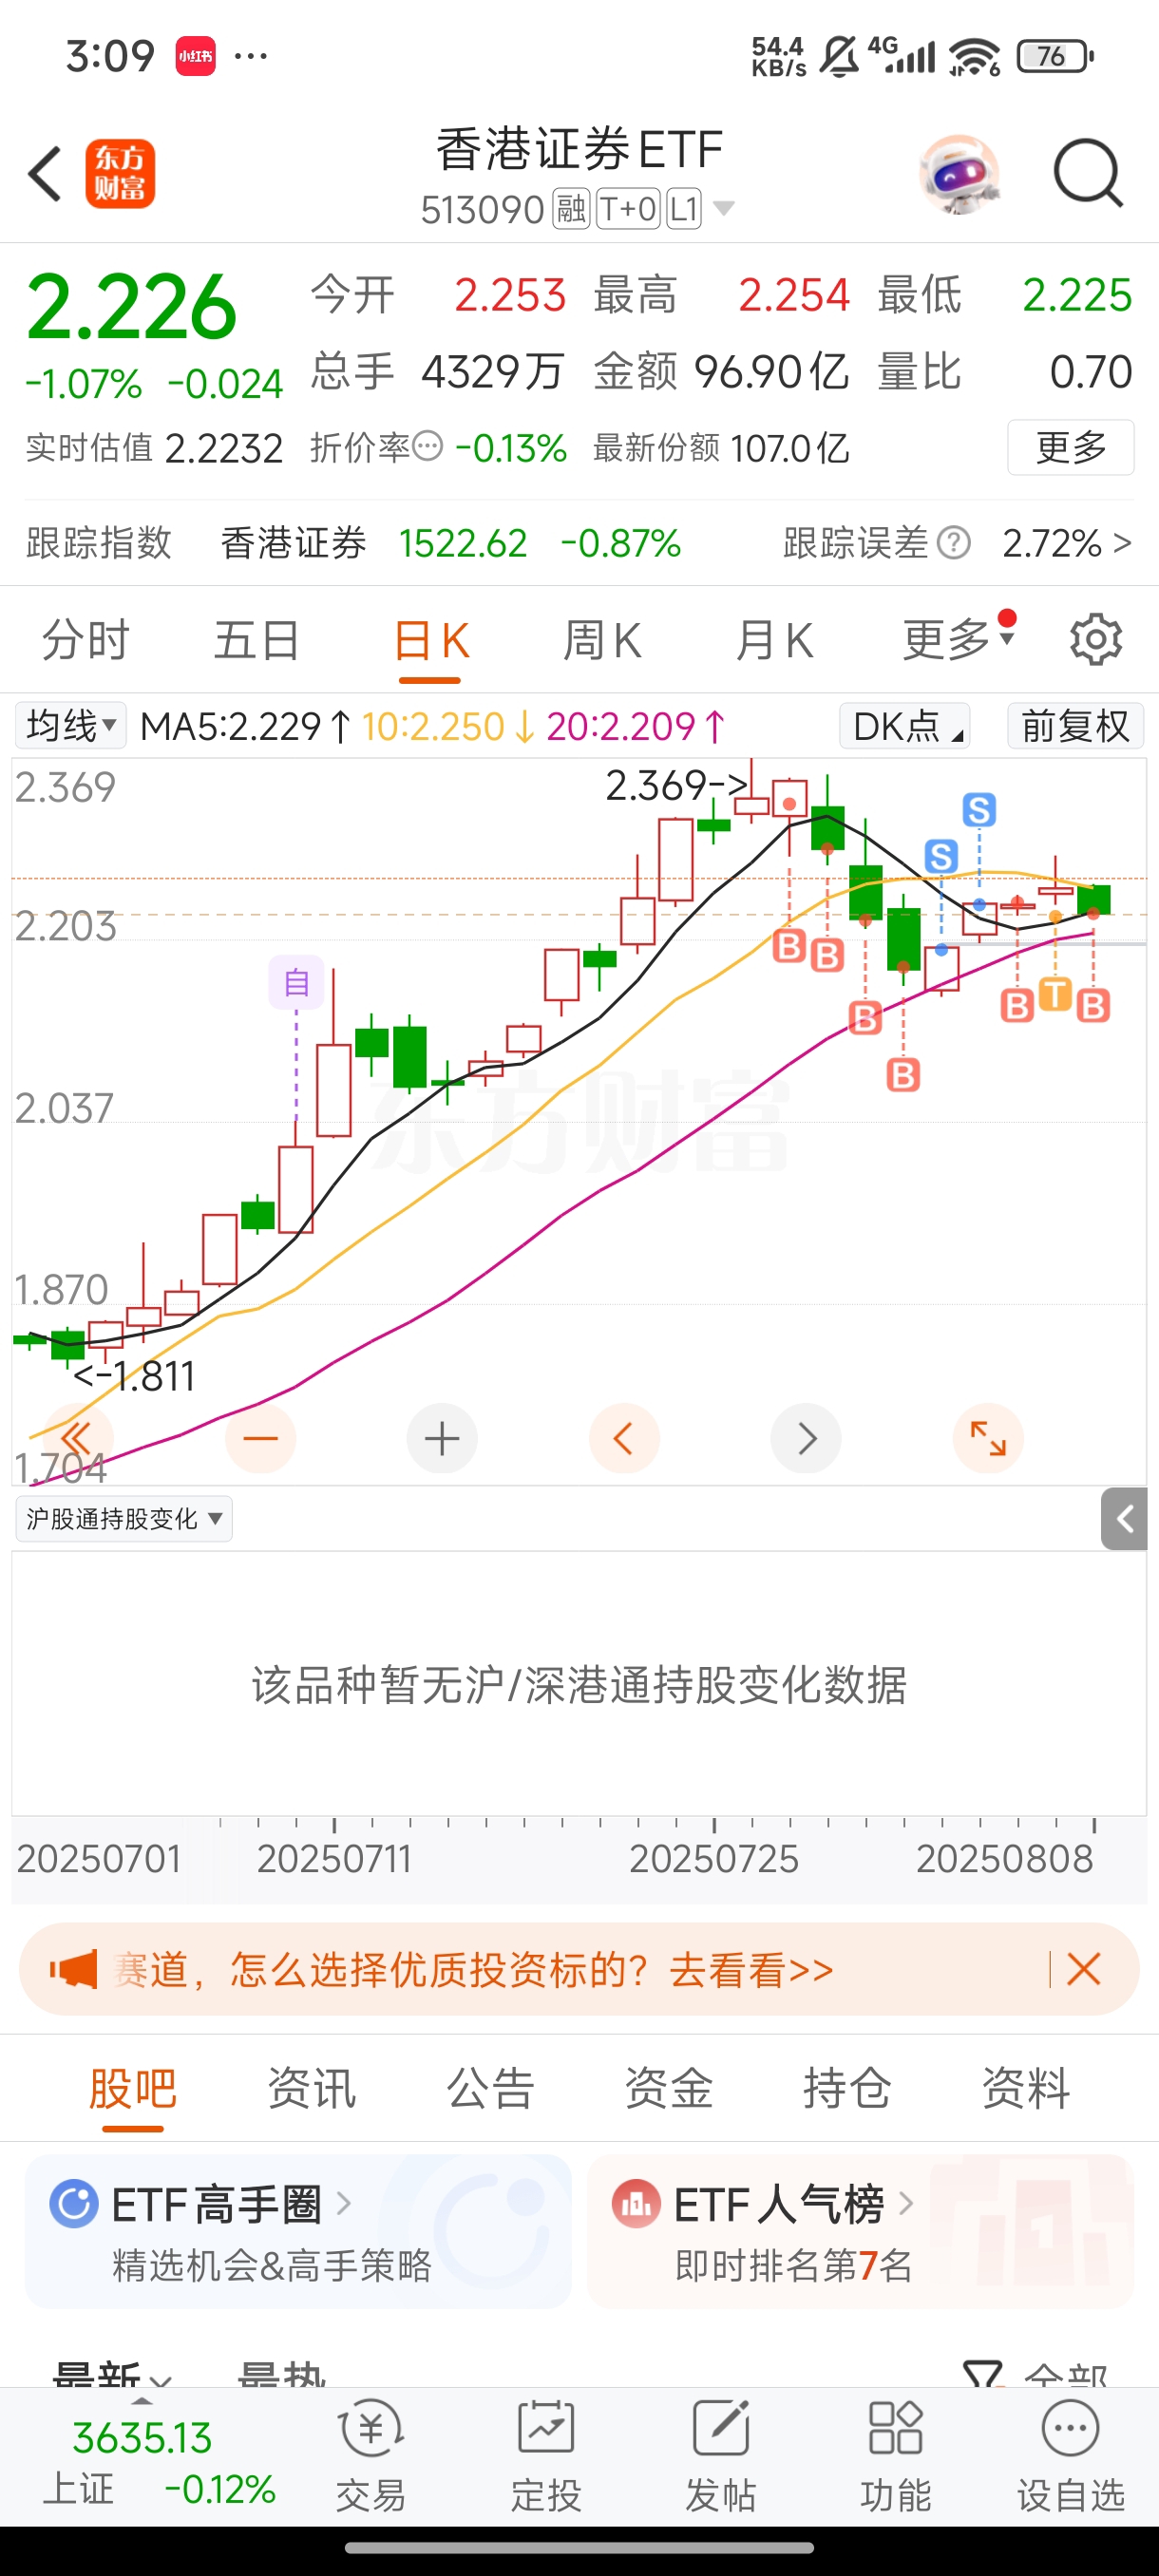This screenshot has width=1159, height=2576.
Task: Tap the T+0 badge
Action: 629,209
